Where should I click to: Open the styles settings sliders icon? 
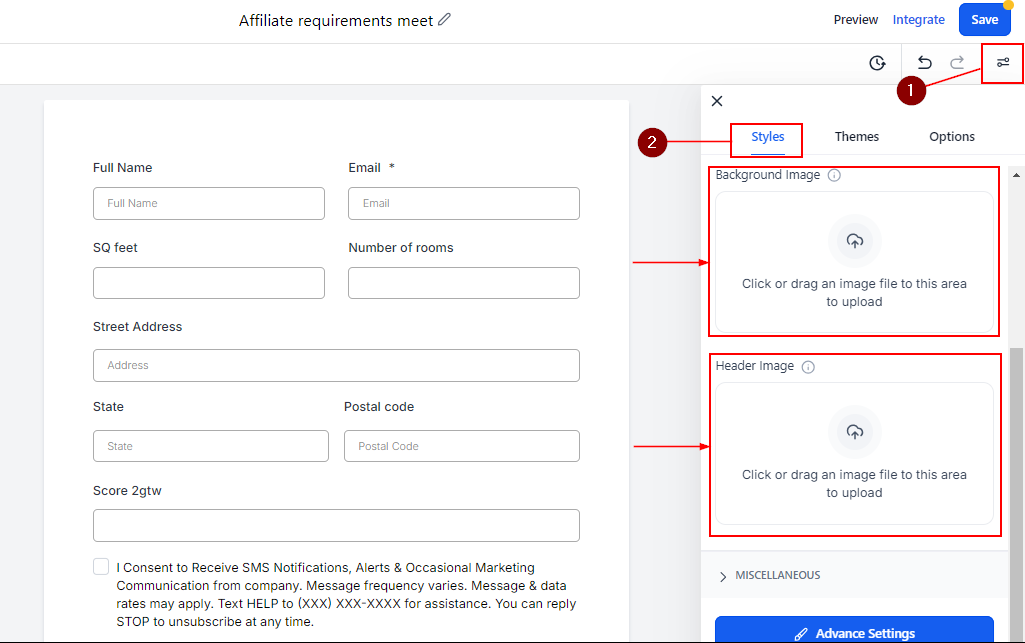click(1003, 63)
